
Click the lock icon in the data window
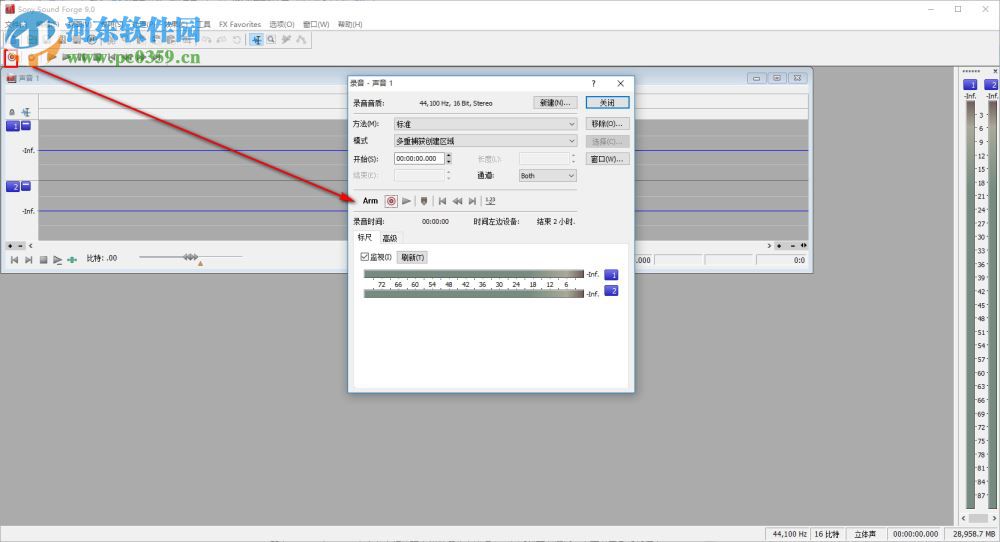pyautogui.click(x=11, y=112)
